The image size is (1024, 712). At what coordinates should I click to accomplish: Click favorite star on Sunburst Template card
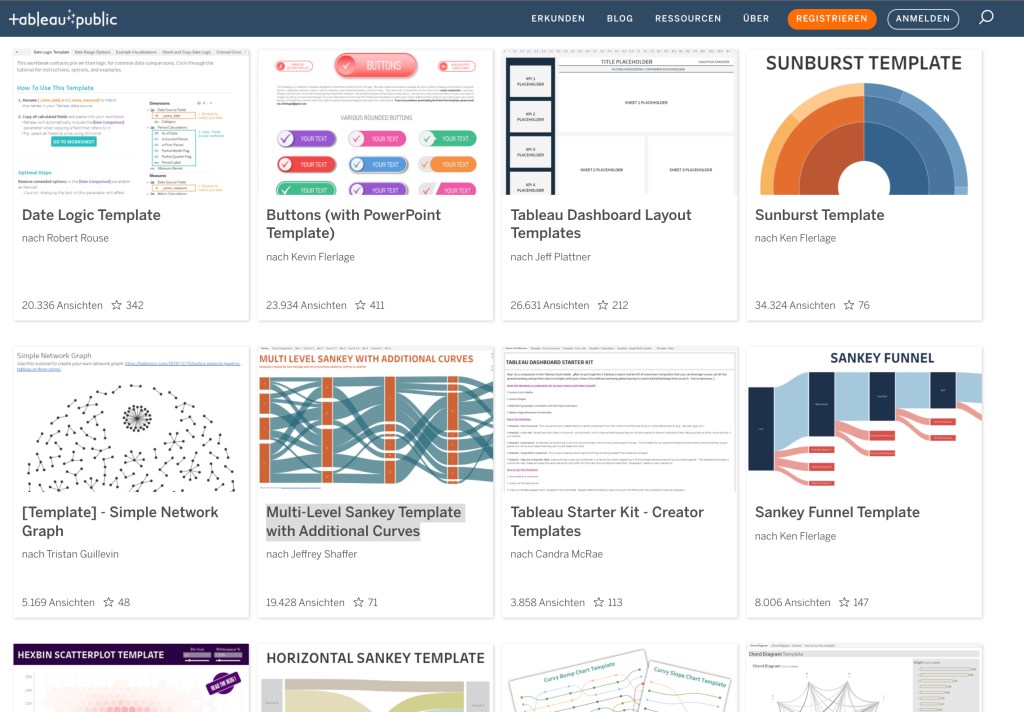pos(848,305)
